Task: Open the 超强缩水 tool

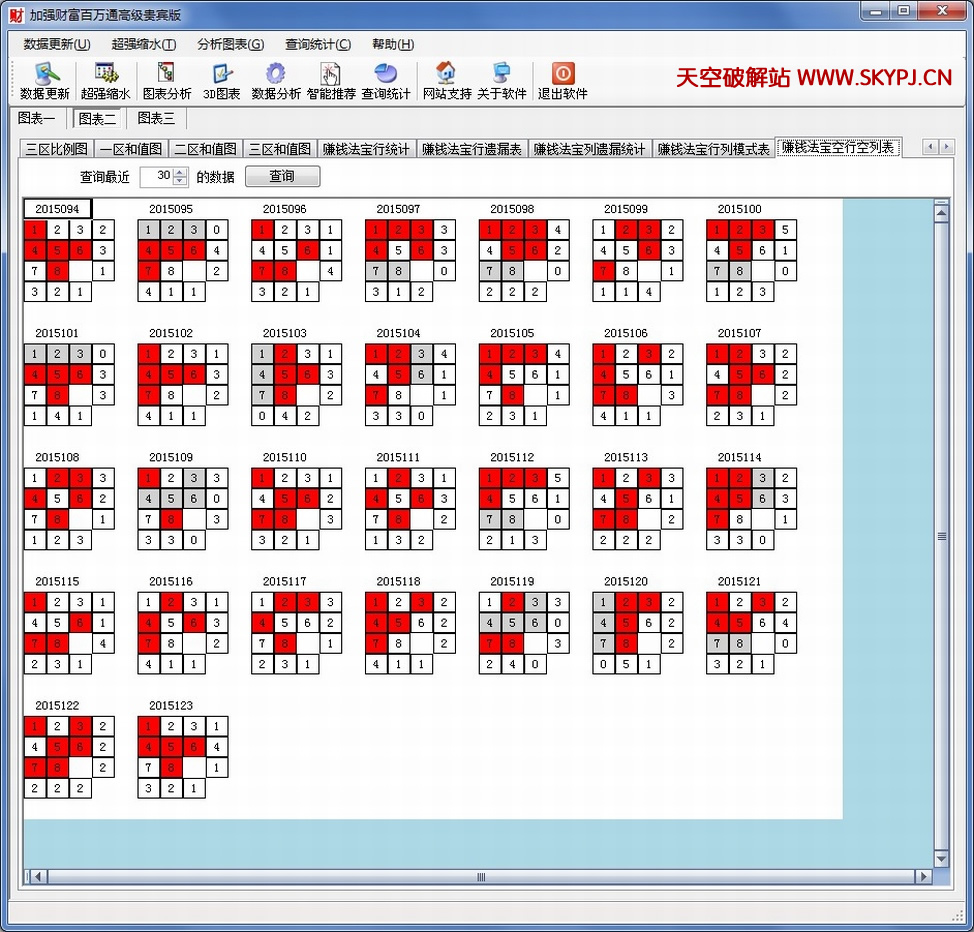Action: pos(106,75)
